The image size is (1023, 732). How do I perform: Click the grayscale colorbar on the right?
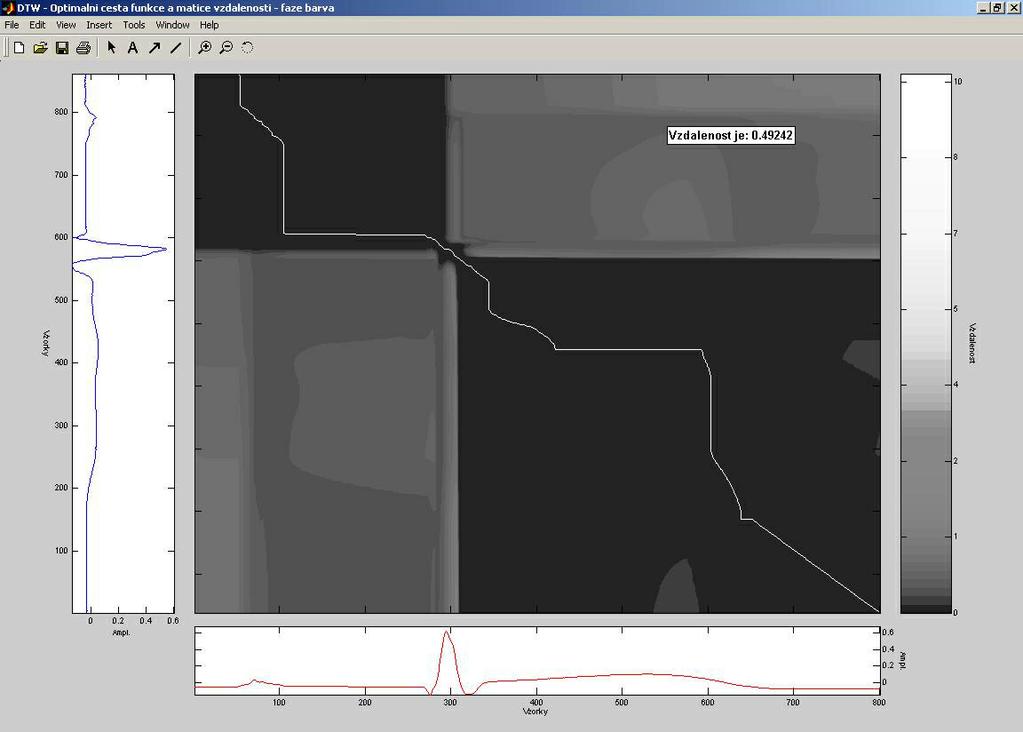pyautogui.click(x=926, y=343)
